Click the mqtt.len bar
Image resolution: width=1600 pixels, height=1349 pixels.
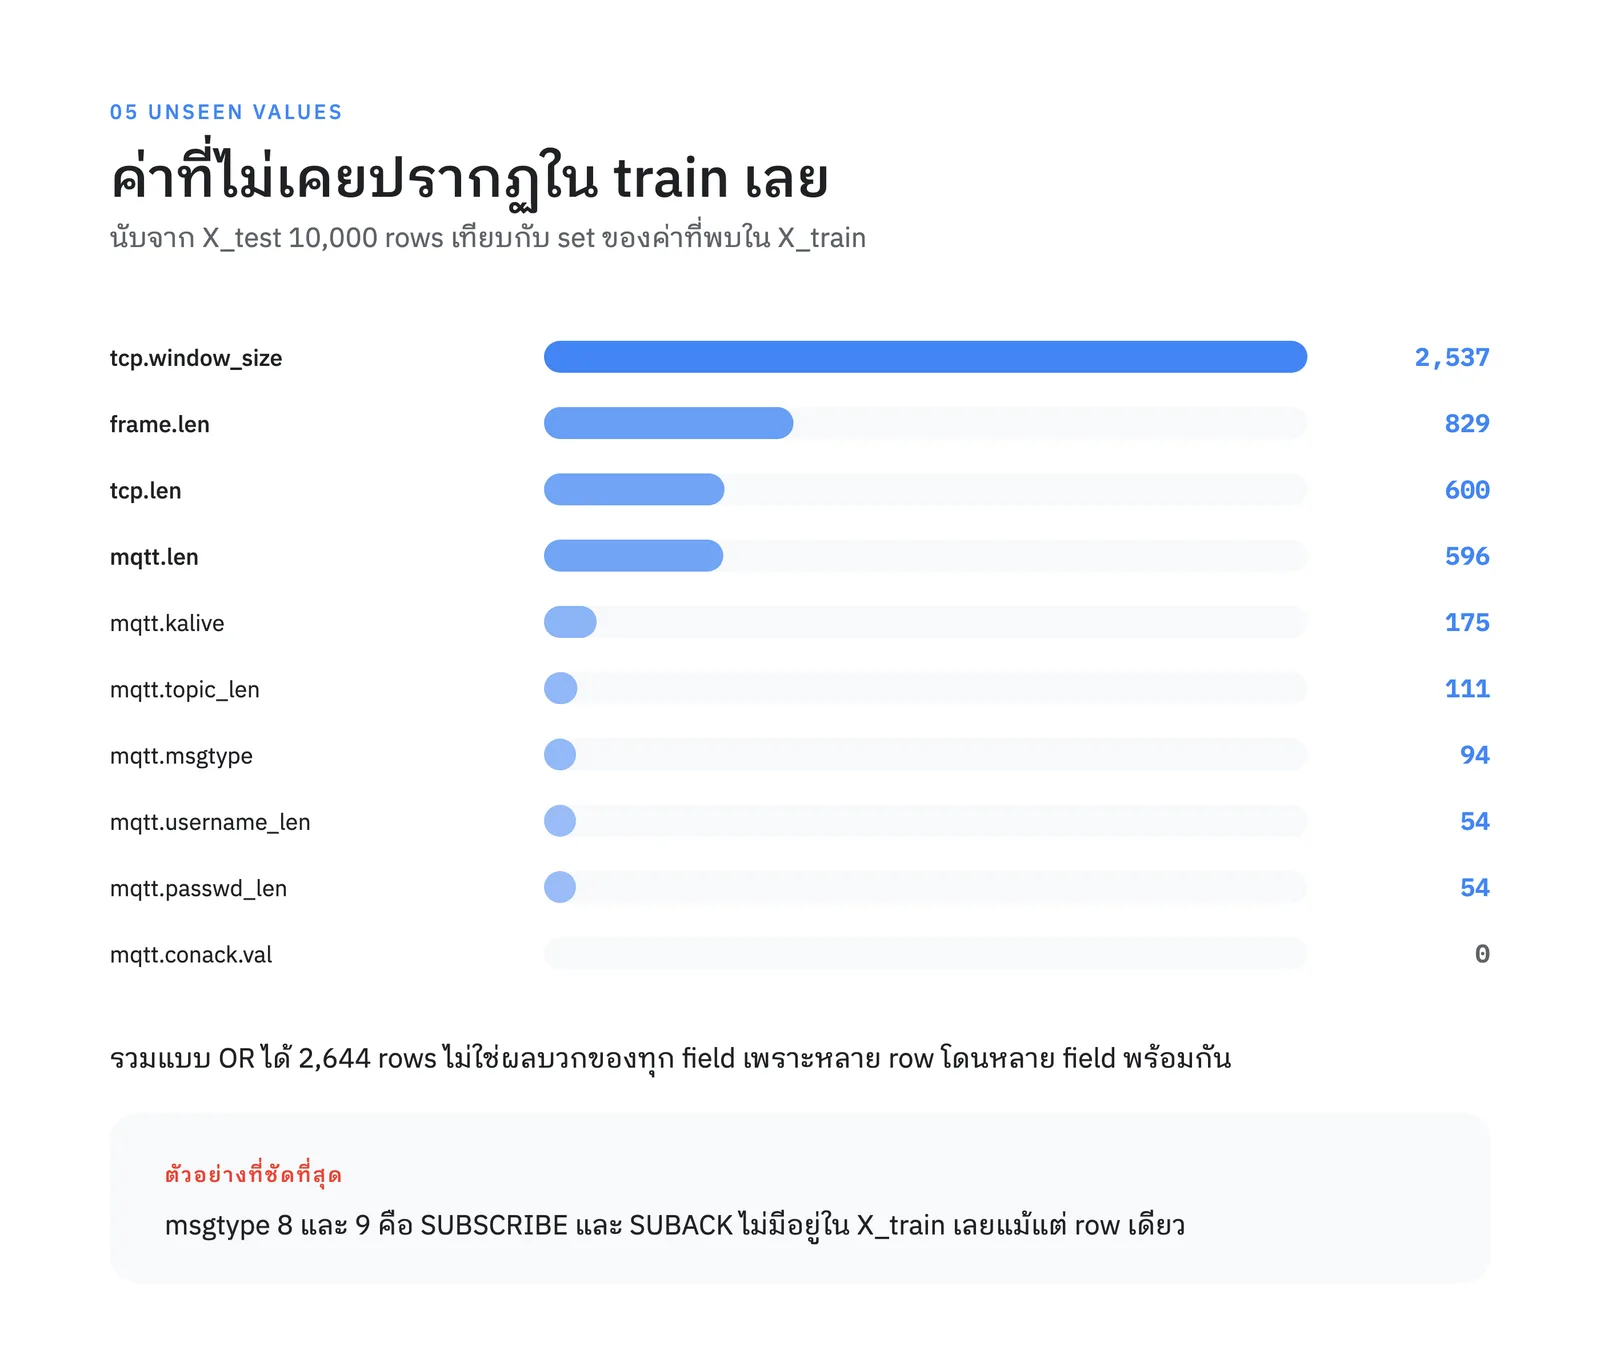click(x=925, y=556)
